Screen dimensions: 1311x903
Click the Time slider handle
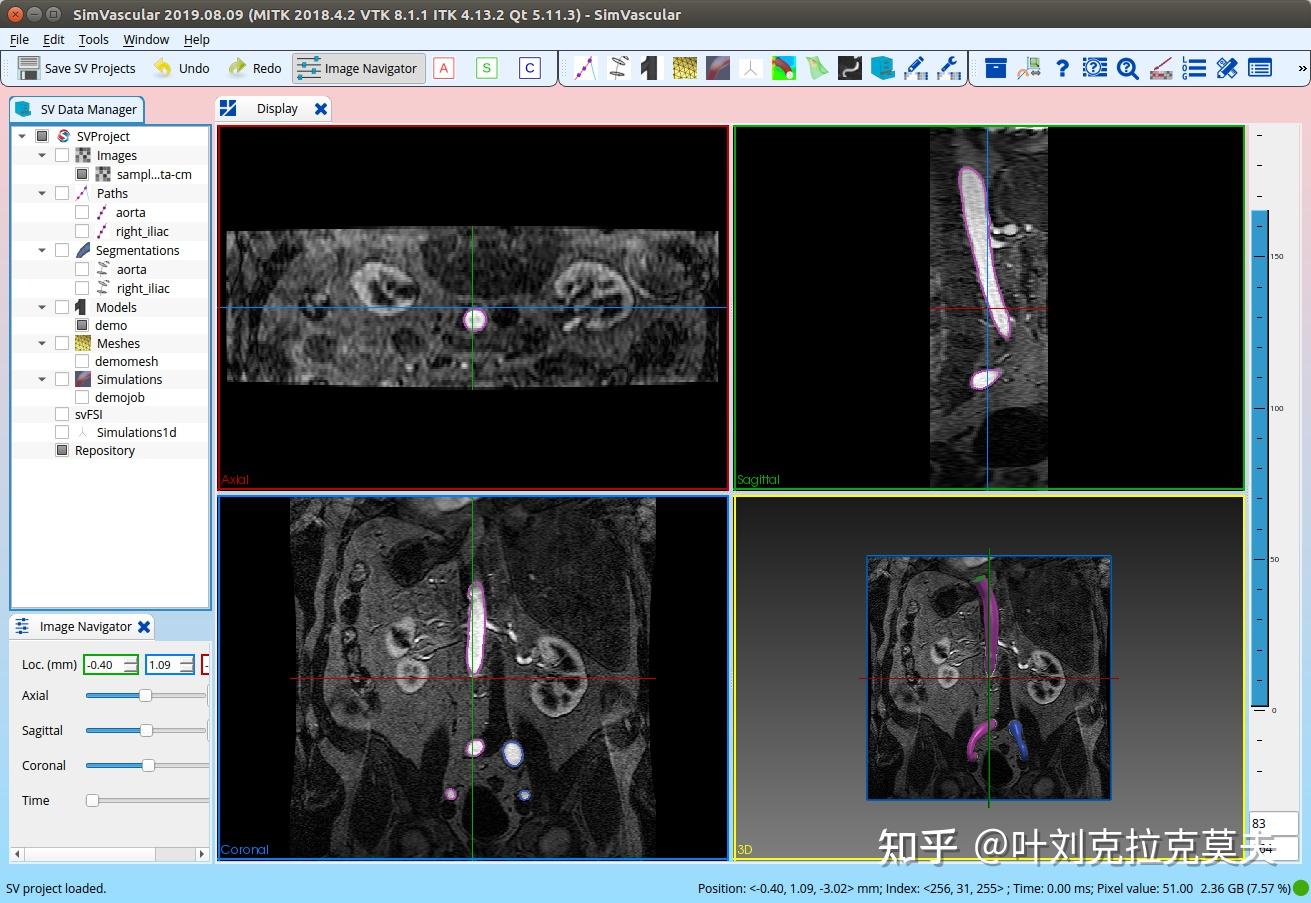(92, 800)
